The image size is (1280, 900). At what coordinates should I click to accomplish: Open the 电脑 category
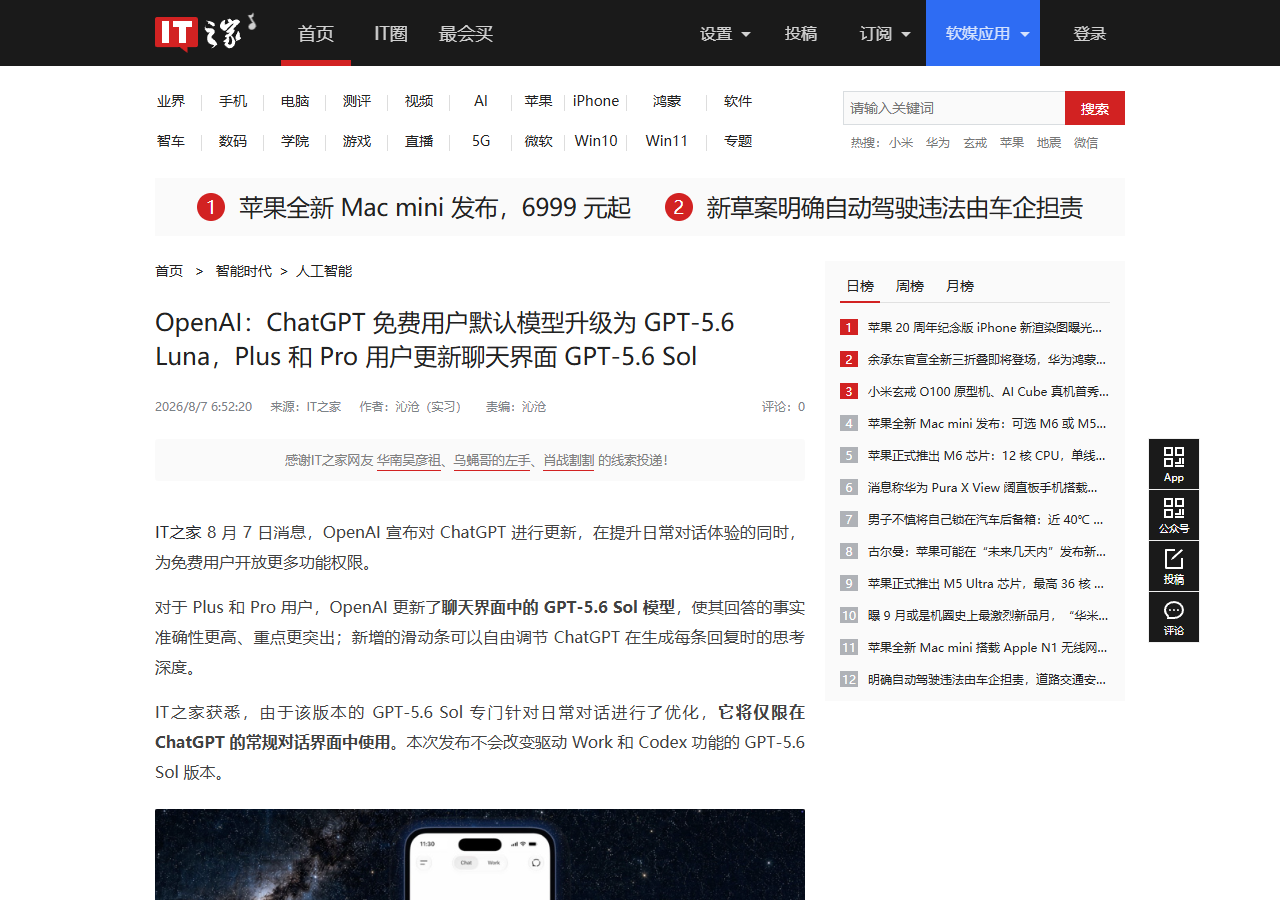[x=295, y=101]
